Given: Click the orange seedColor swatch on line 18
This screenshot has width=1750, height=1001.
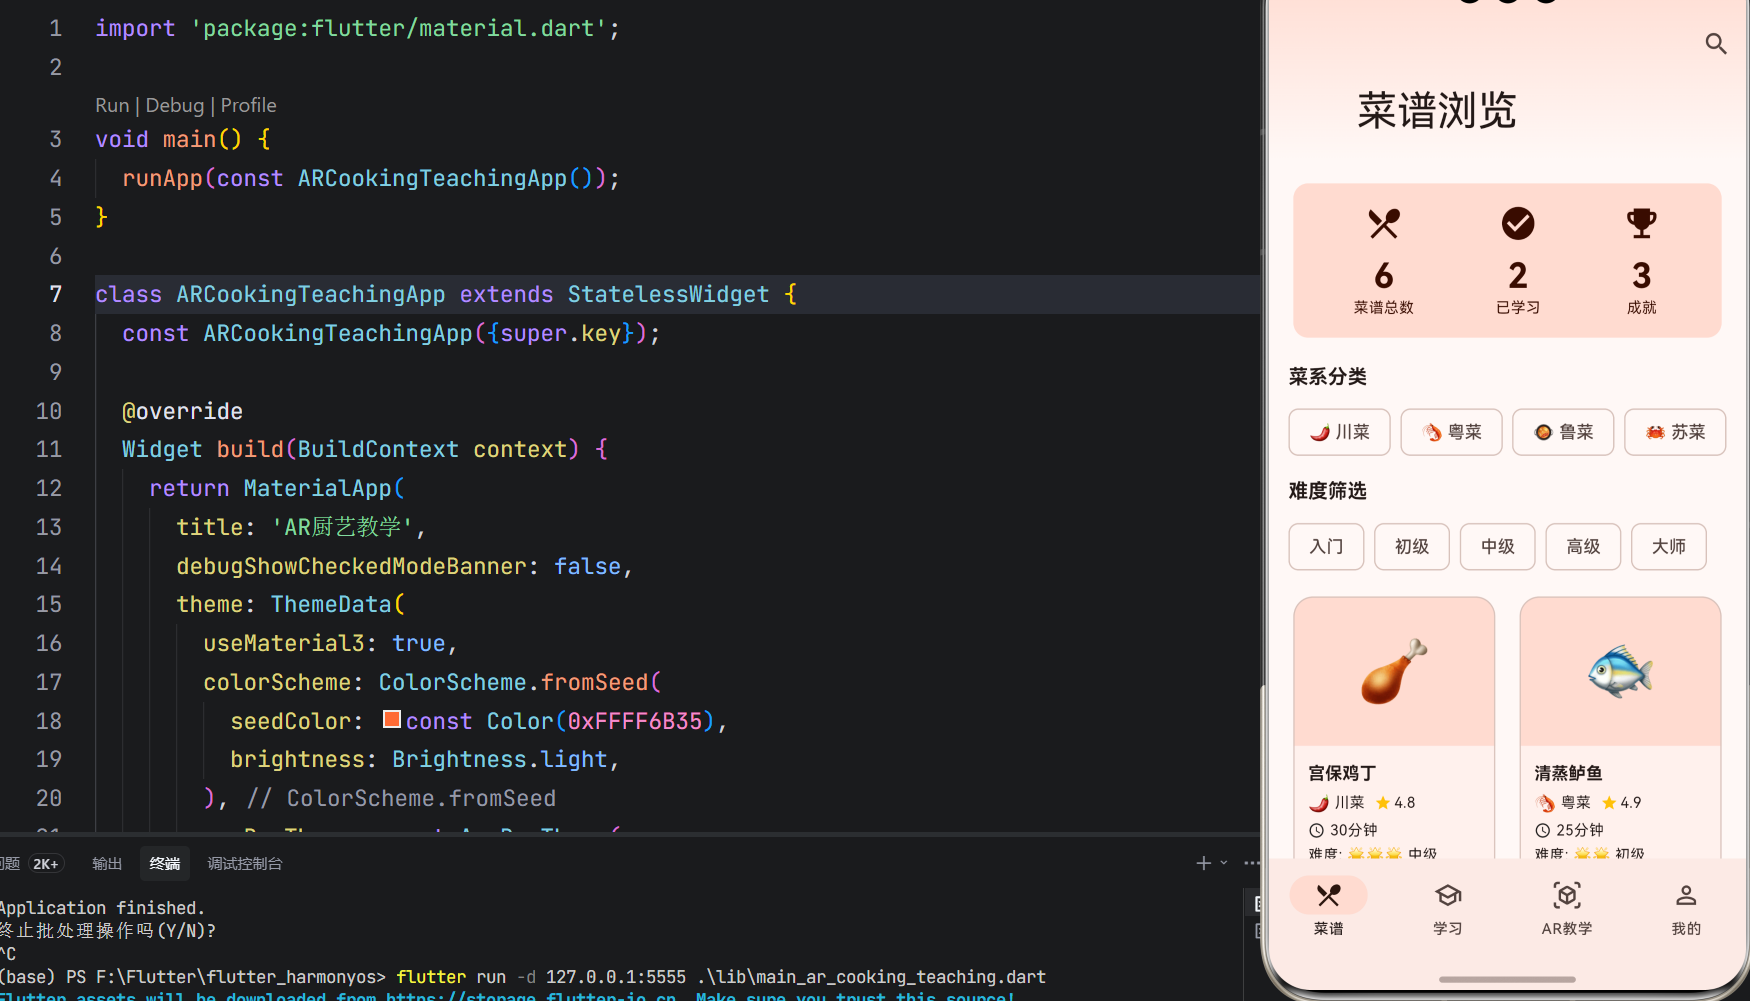Looking at the screenshot, I should (x=392, y=720).
